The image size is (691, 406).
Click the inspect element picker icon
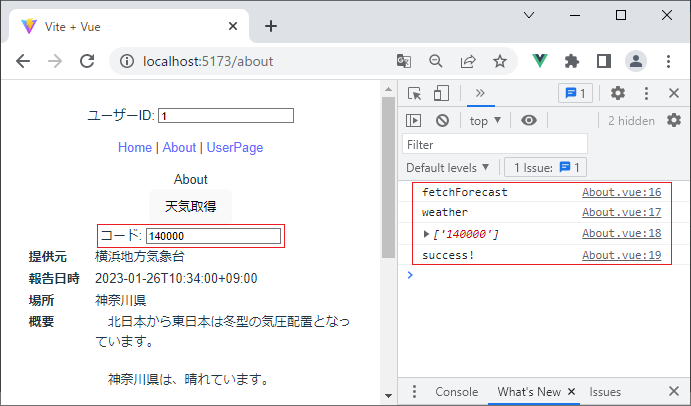(414, 93)
